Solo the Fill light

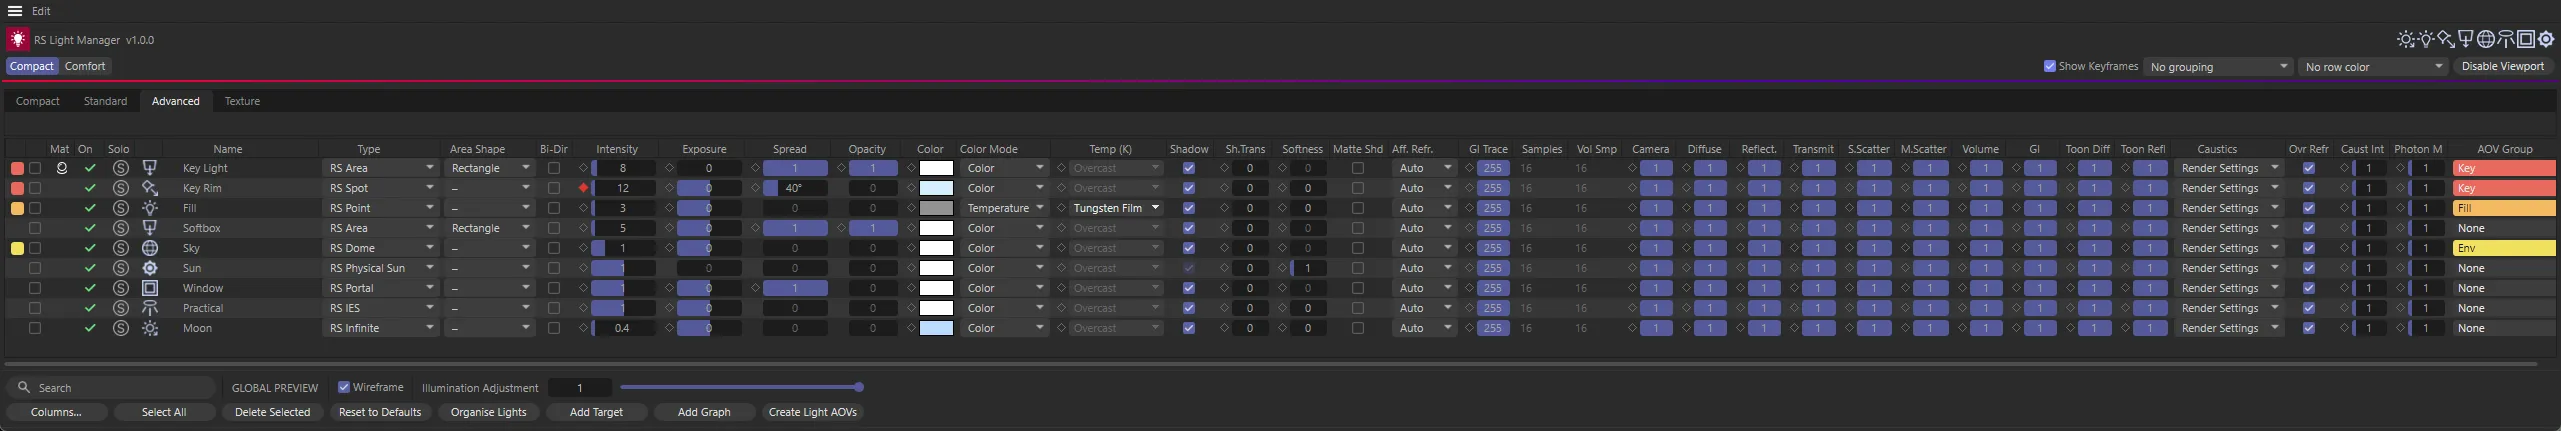click(121, 208)
